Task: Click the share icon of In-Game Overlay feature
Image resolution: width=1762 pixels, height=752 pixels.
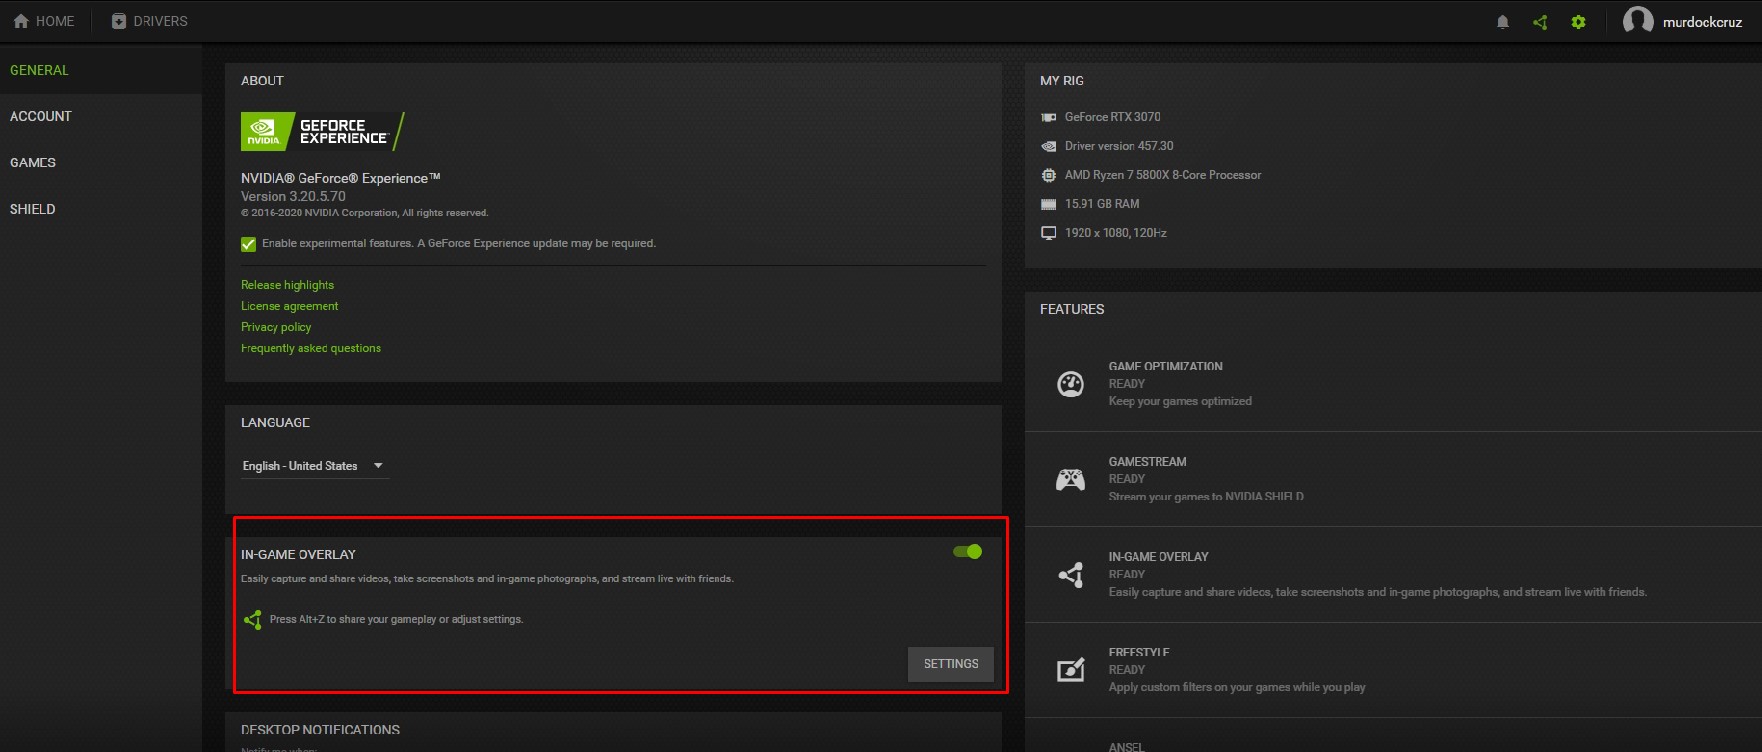Action: [x=1070, y=575]
